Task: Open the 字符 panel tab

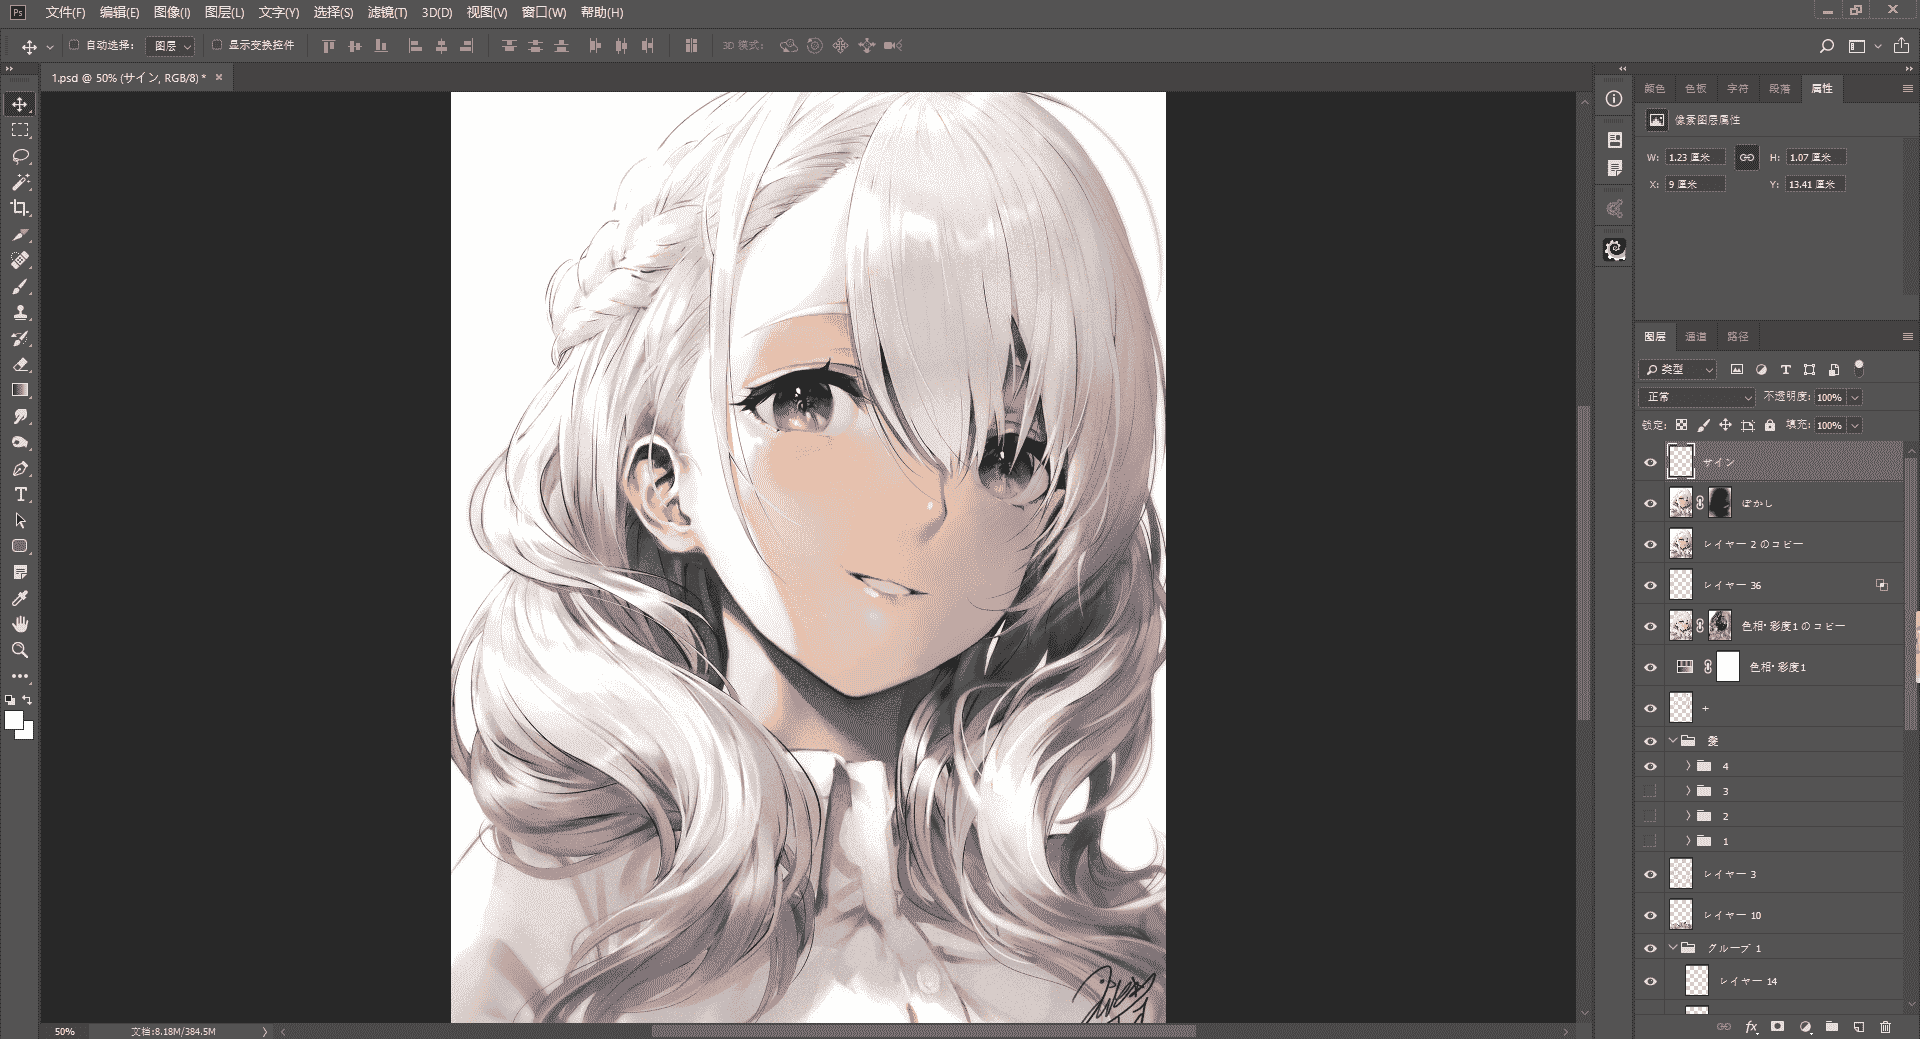Action: [x=1738, y=89]
